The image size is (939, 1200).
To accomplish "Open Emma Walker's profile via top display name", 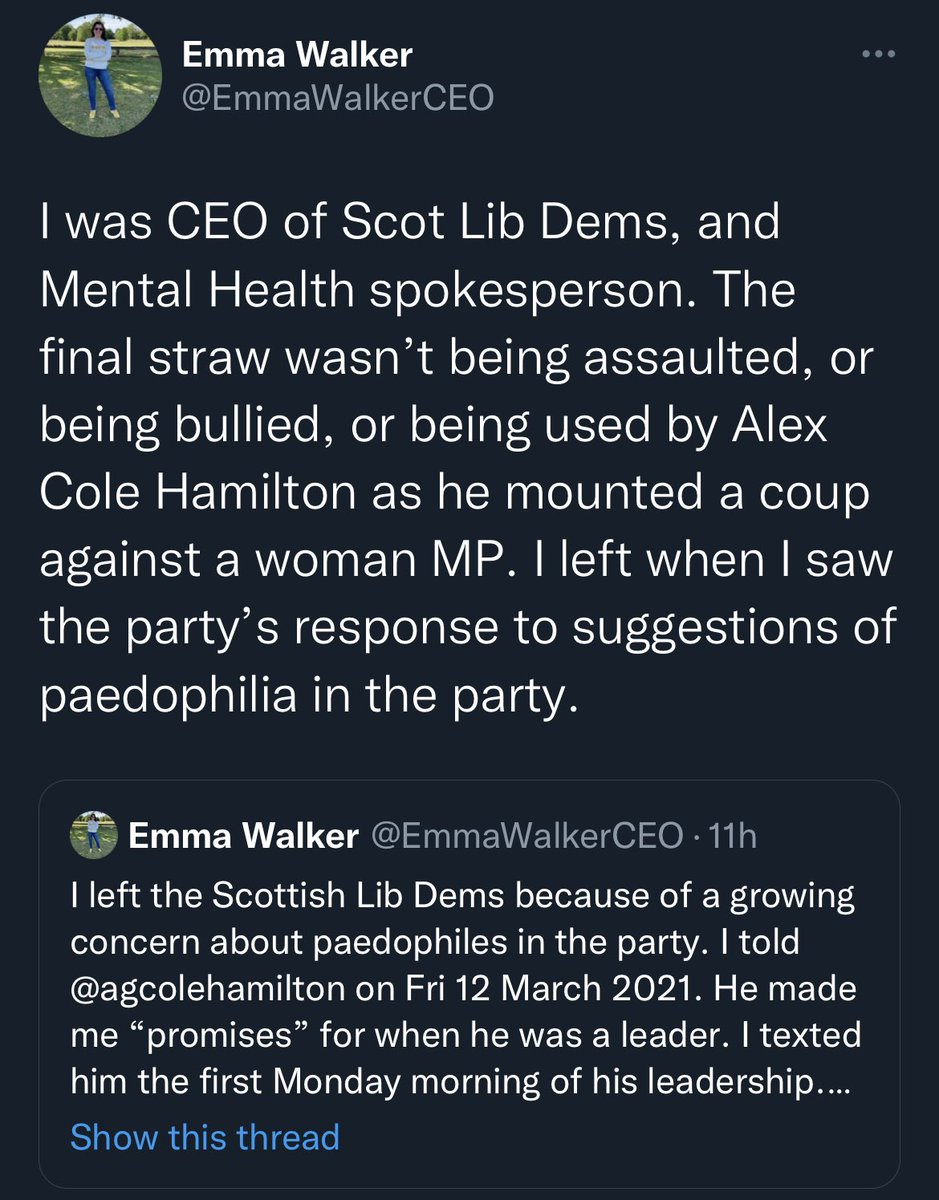I will (x=296, y=55).
